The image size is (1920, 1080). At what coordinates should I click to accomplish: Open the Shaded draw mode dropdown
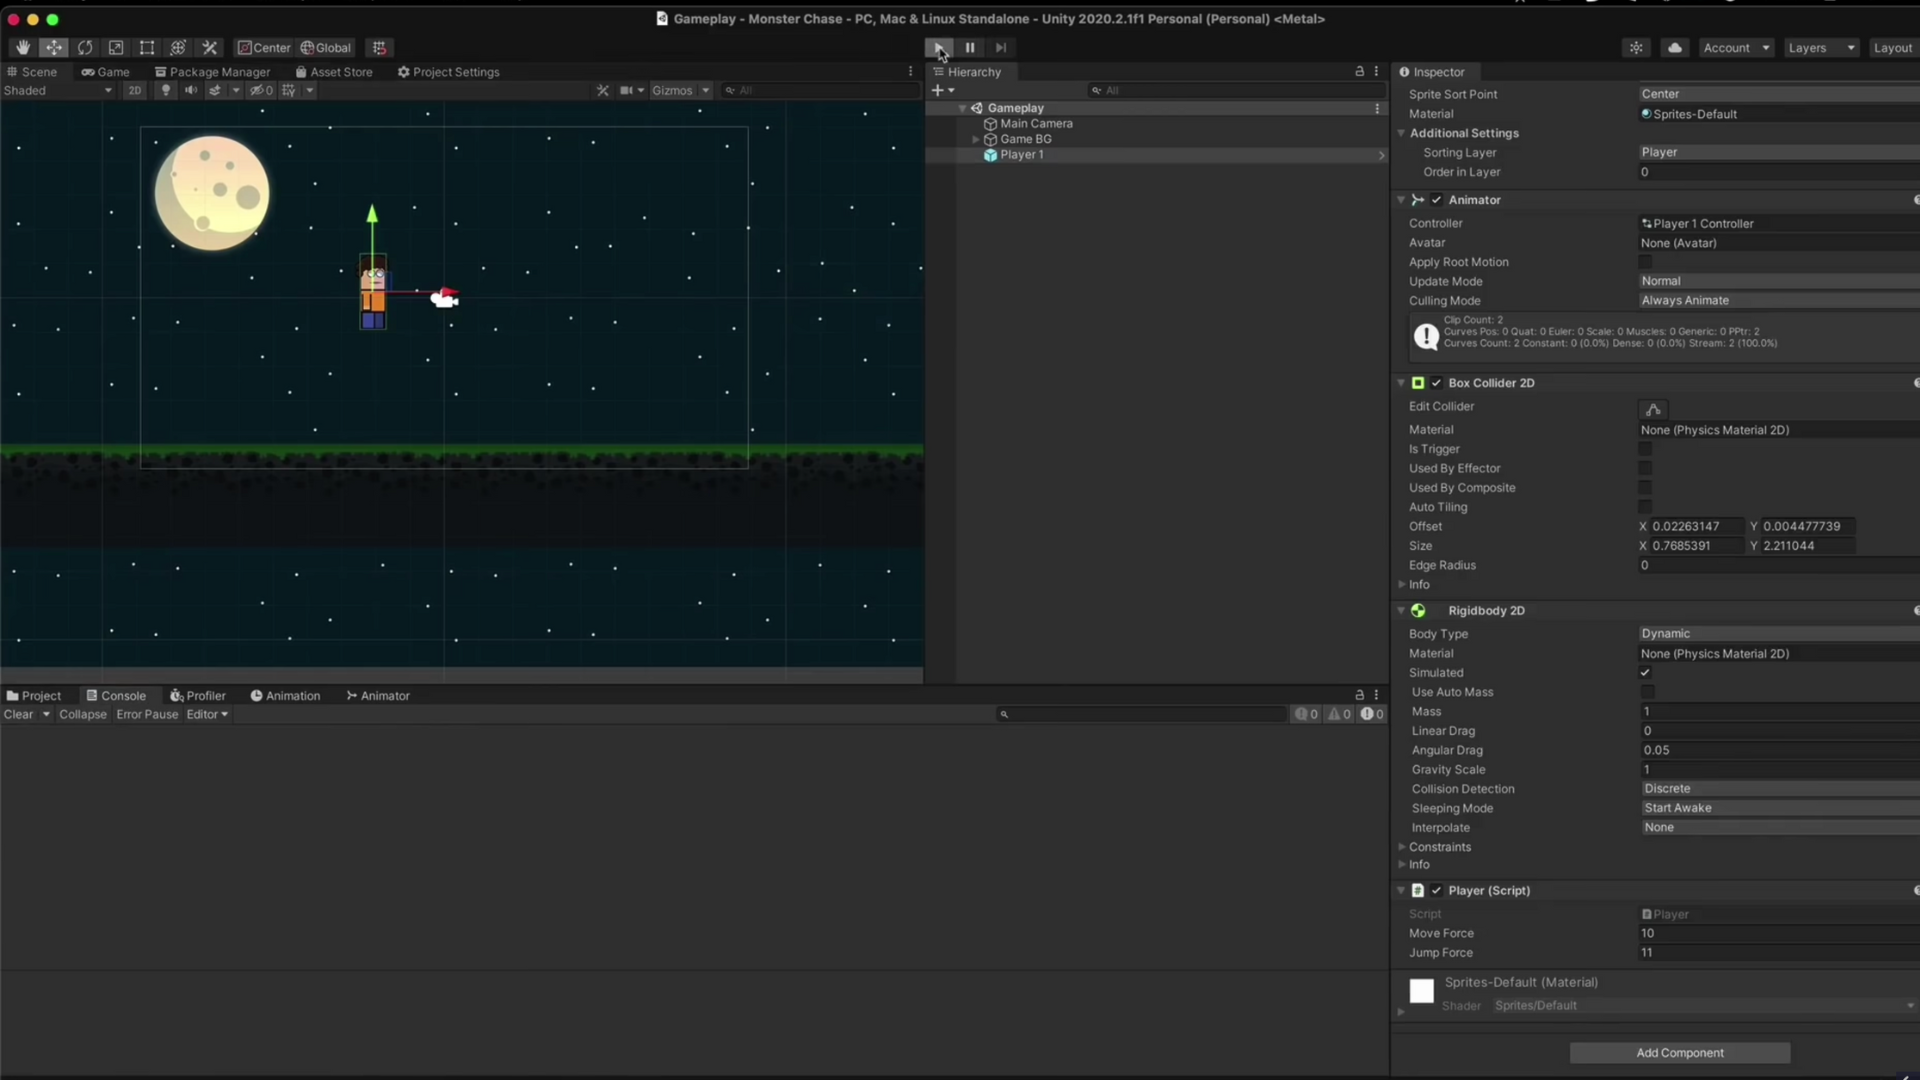tap(58, 90)
